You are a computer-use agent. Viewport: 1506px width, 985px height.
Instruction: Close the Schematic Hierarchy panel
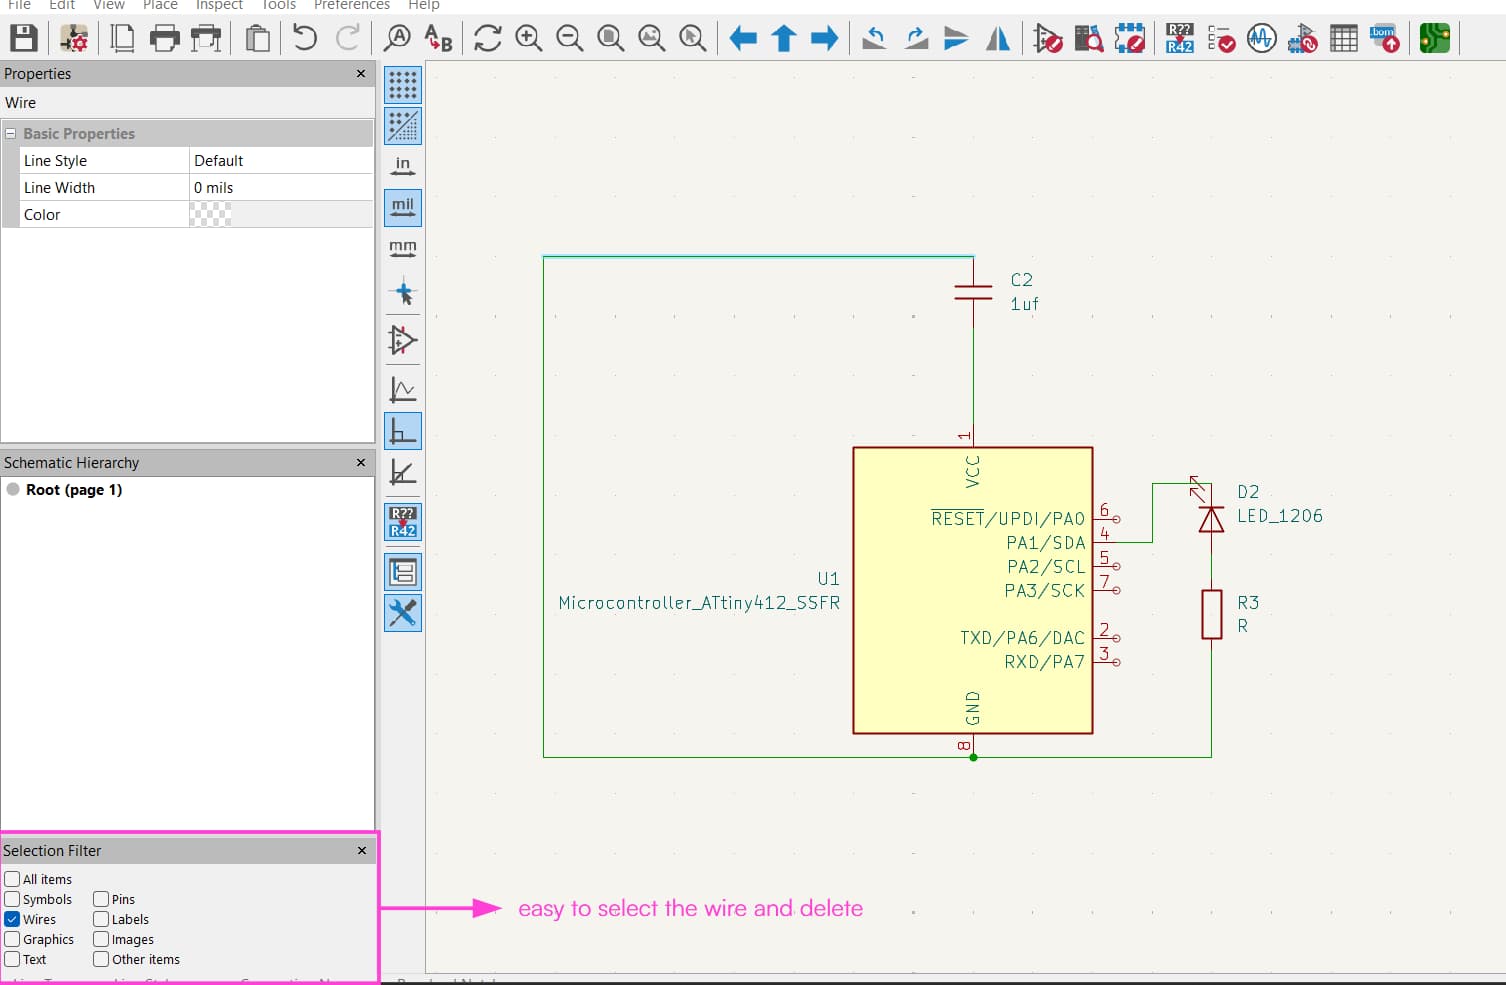361,463
